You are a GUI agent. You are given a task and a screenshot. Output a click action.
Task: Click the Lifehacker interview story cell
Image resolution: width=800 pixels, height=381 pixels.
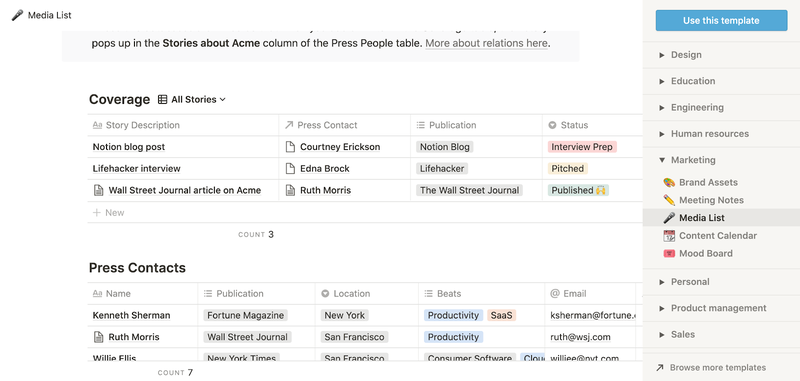[183, 168]
